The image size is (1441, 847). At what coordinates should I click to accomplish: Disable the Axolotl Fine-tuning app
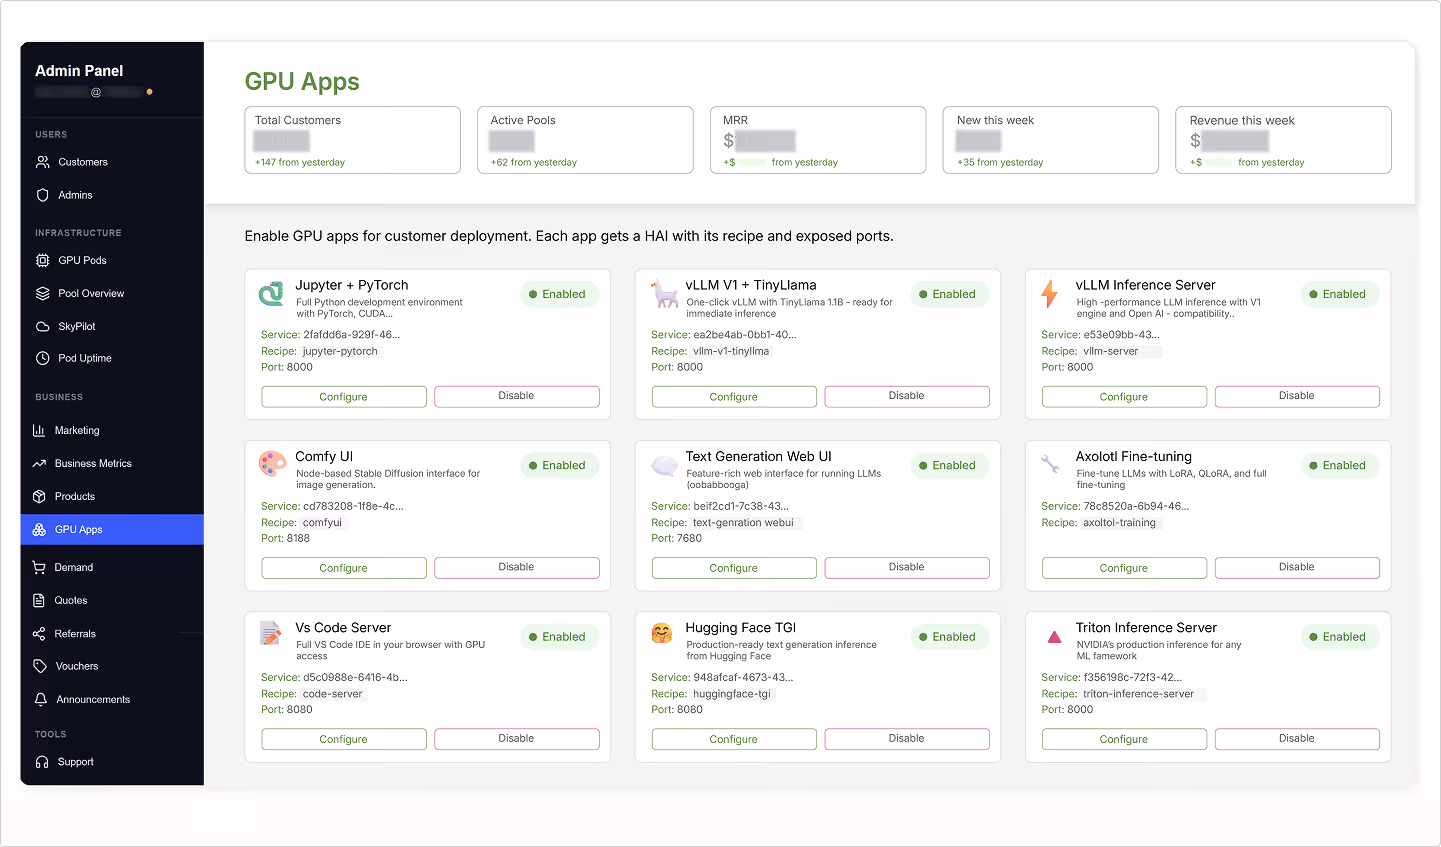pos(1297,567)
